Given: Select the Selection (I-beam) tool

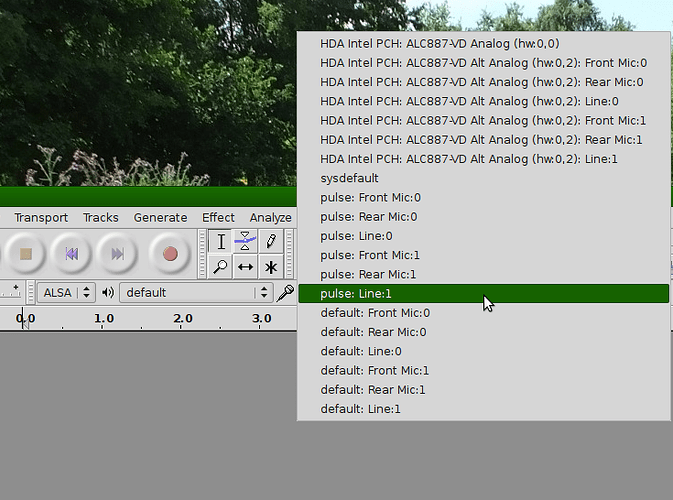Looking at the screenshot, I should click(x=221, y=242).
